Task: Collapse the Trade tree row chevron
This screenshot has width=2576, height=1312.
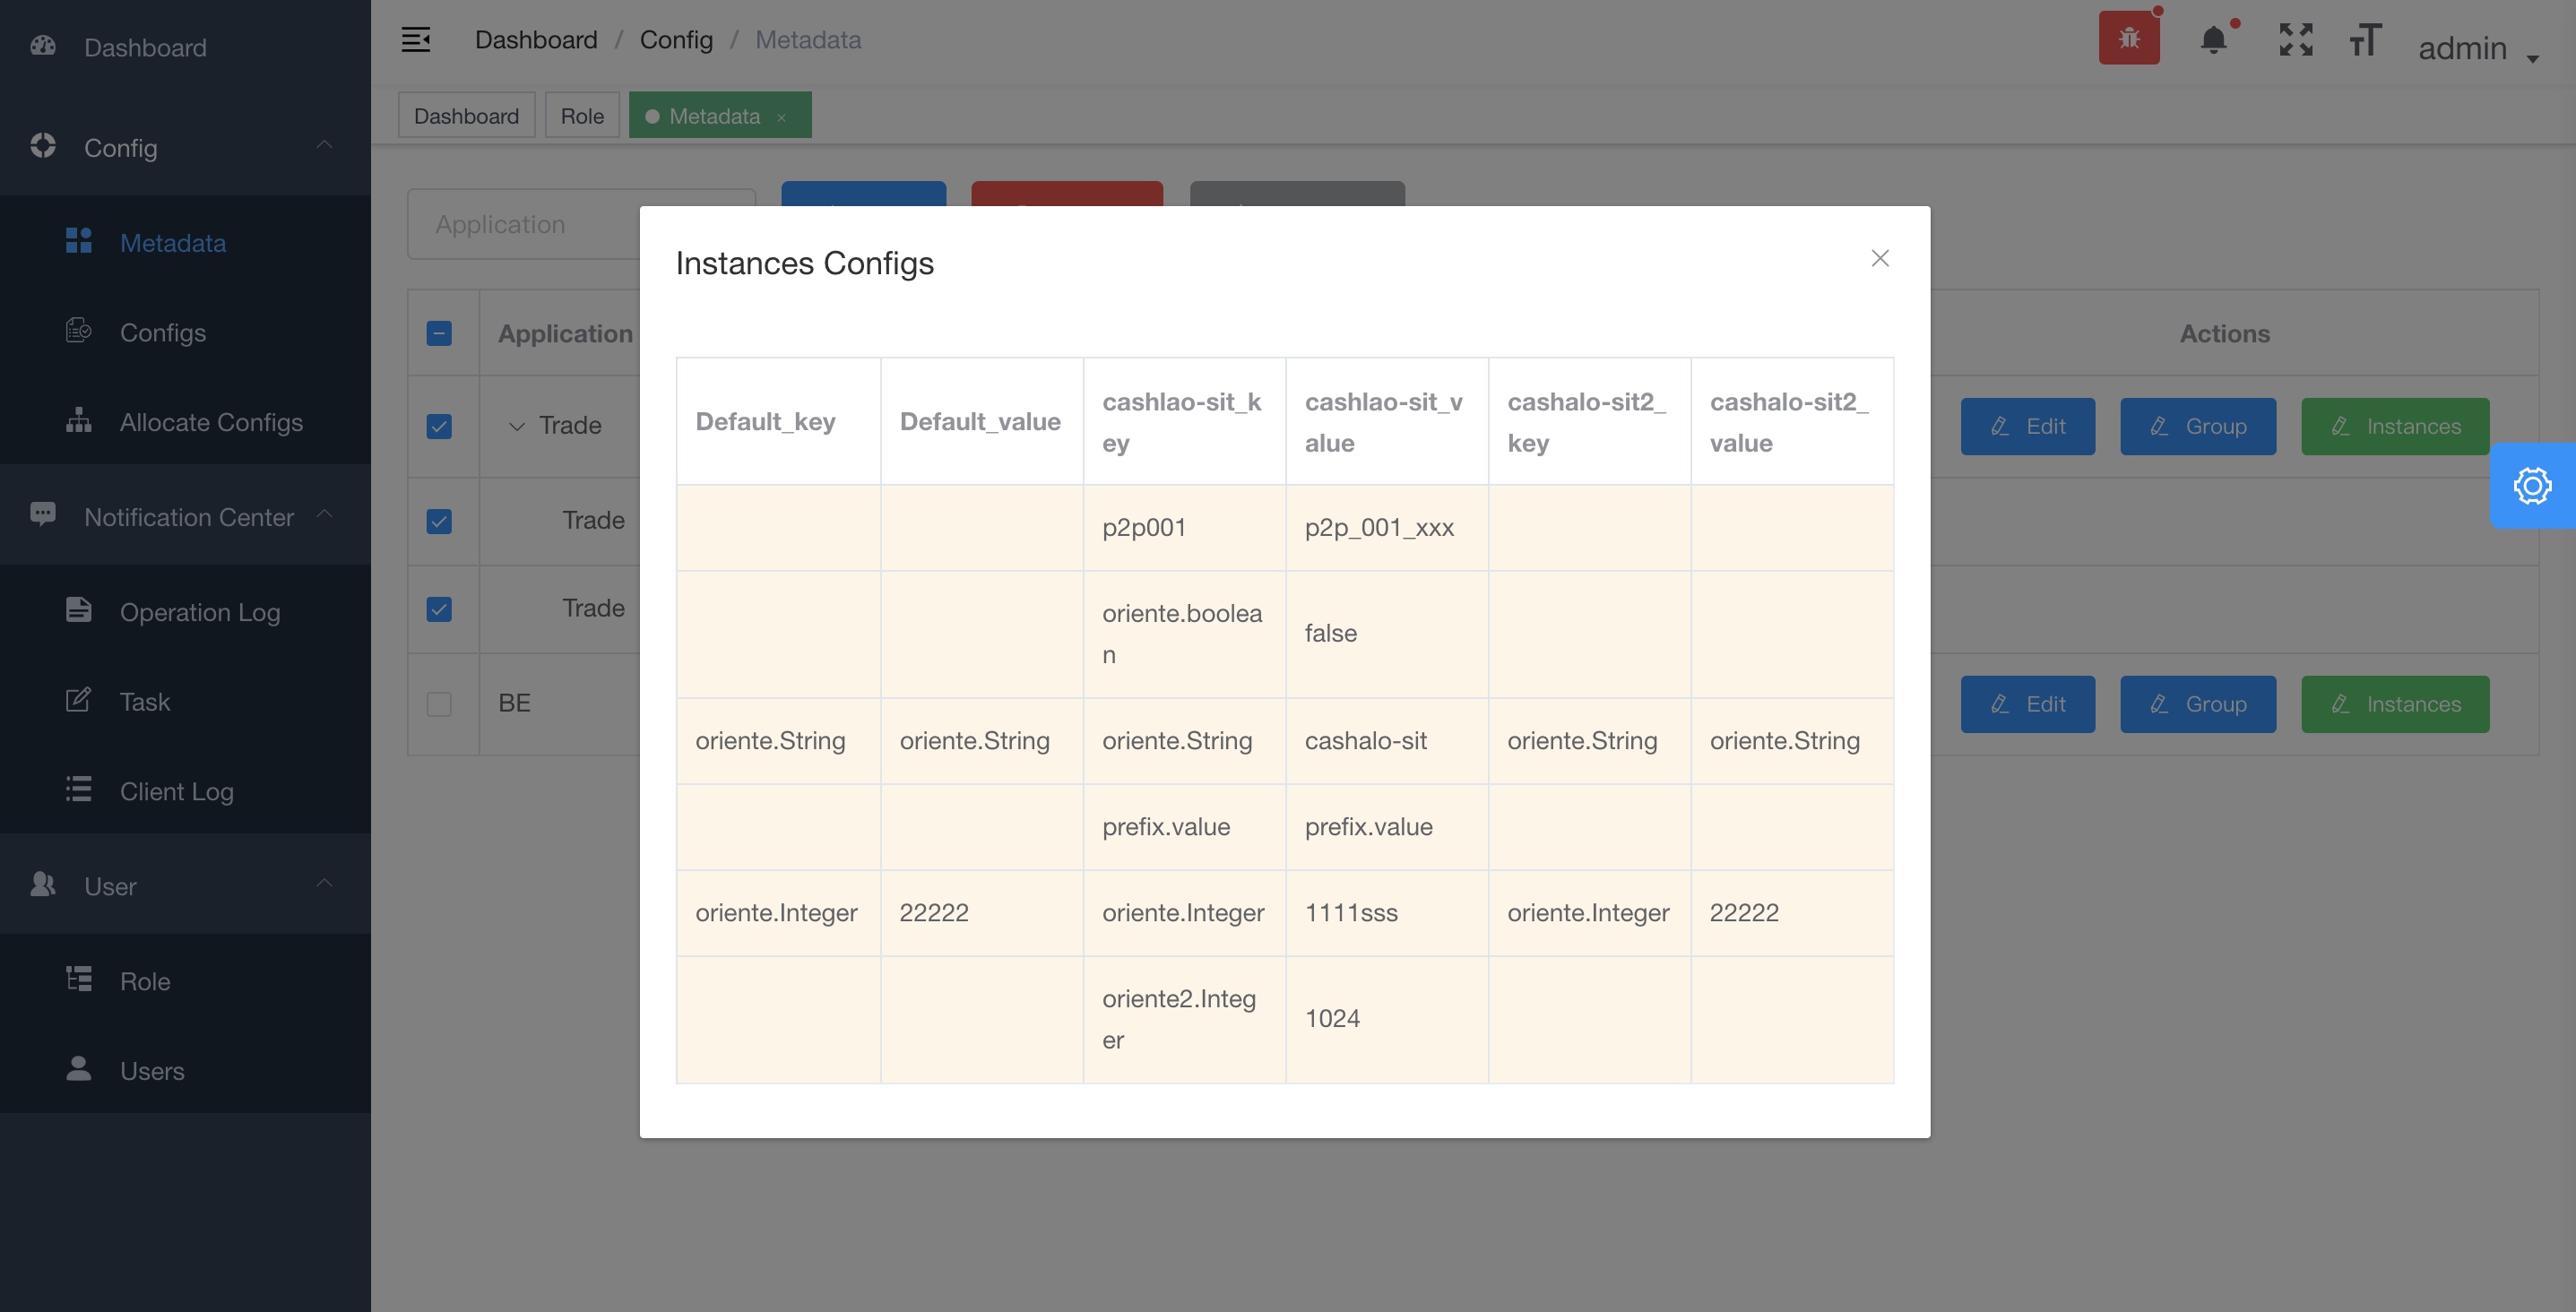Action: coord(517,426)
